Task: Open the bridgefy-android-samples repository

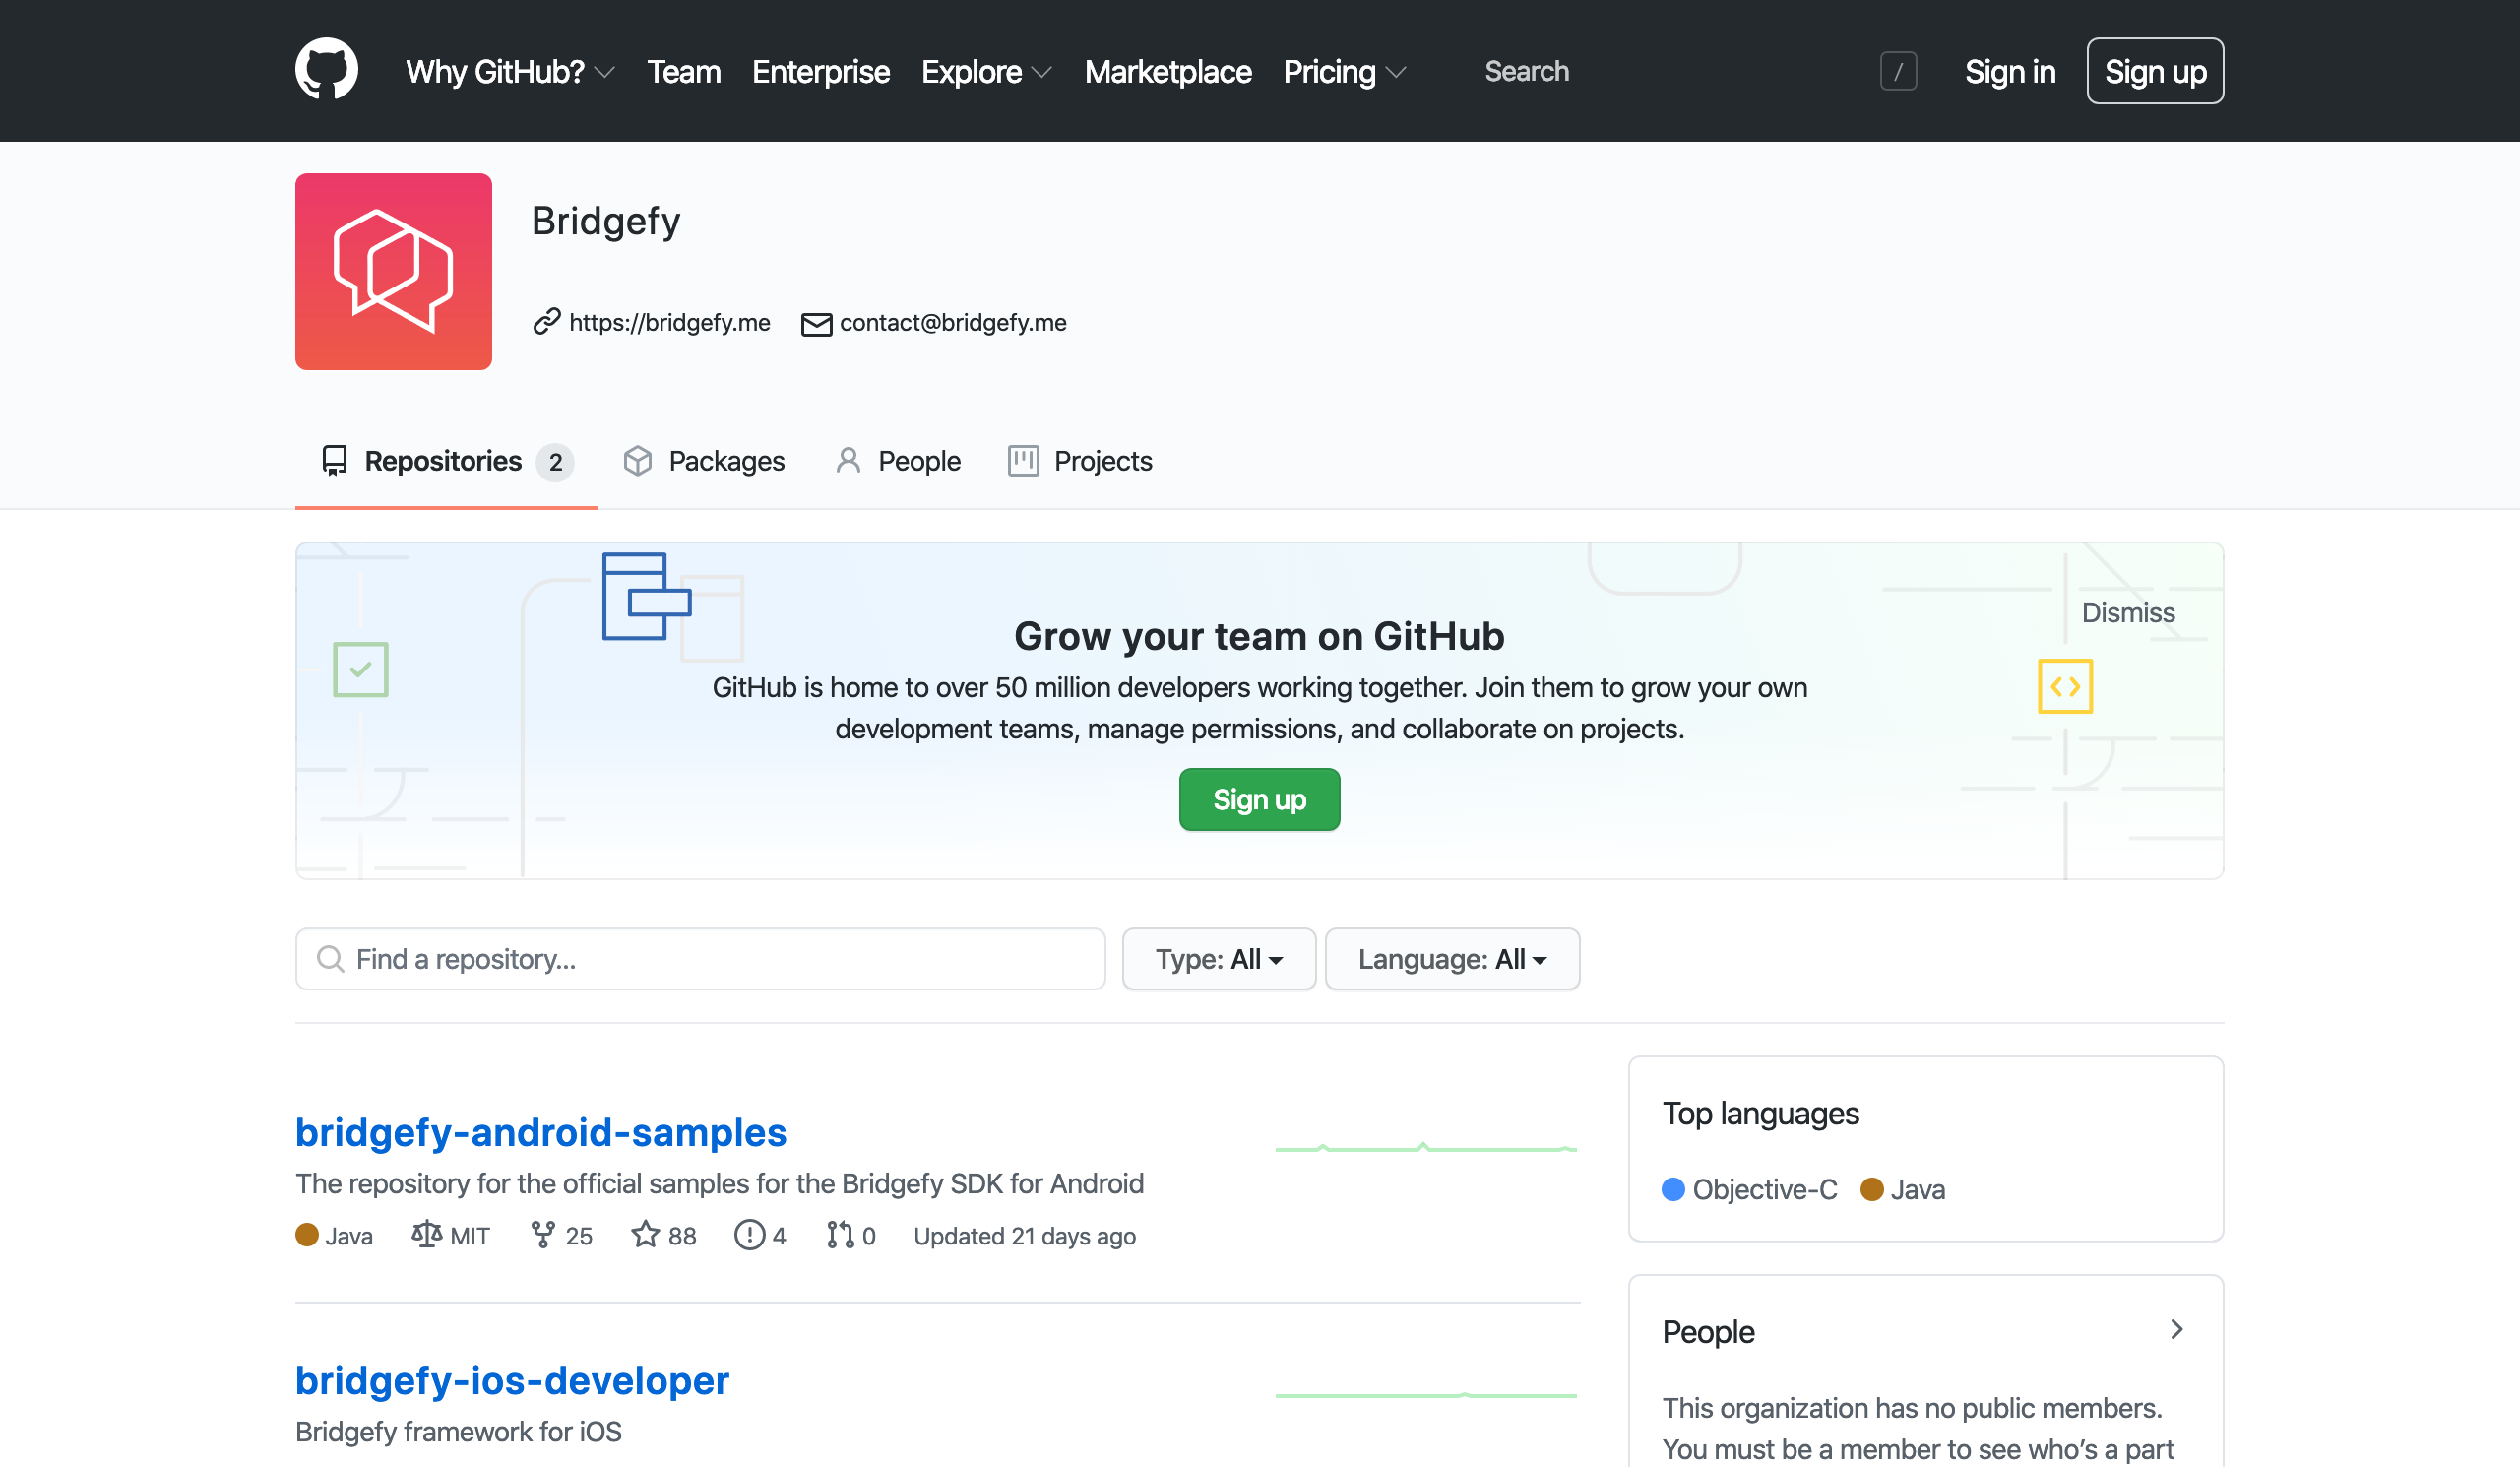Action: pos(541,1132)
